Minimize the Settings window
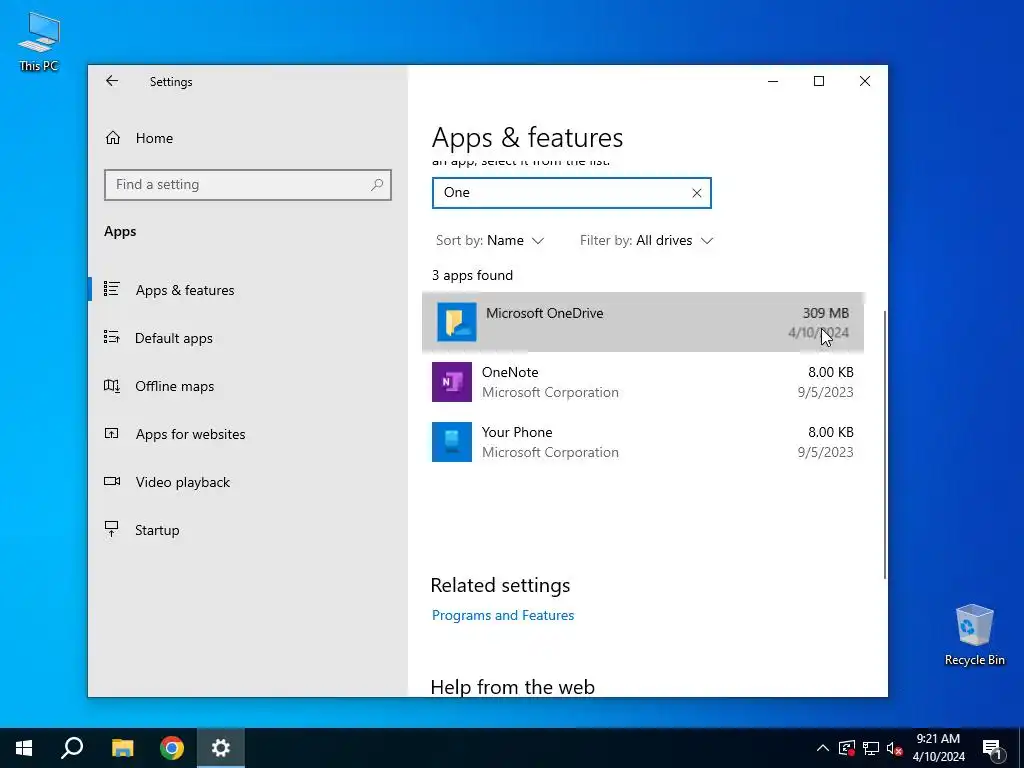This screenshot has height=768, width=1024. [x=773, y=81]
